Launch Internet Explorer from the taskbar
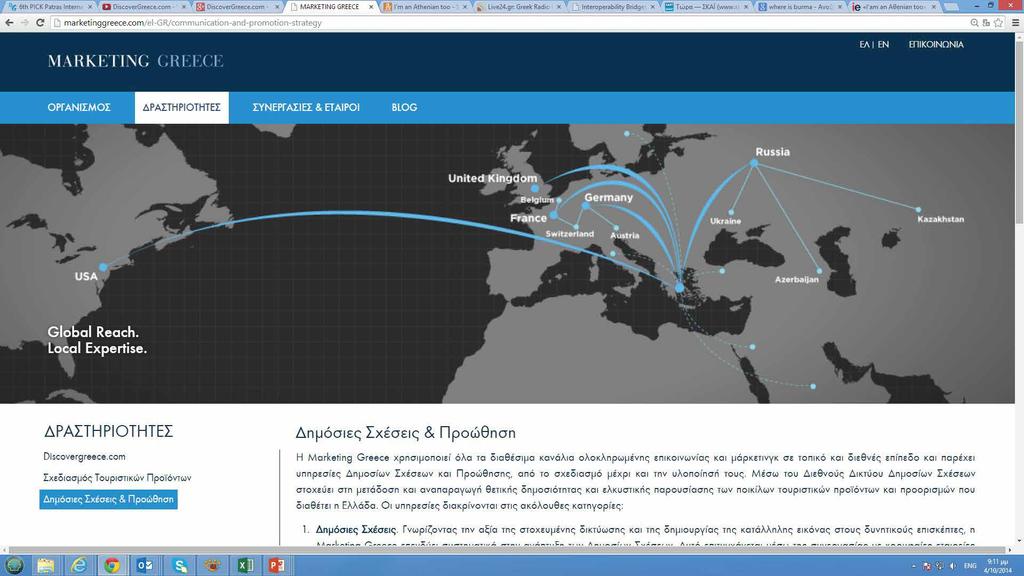The height and width of the screenshot is (576, 1024). pyautogui.click(x=79, y=565)
